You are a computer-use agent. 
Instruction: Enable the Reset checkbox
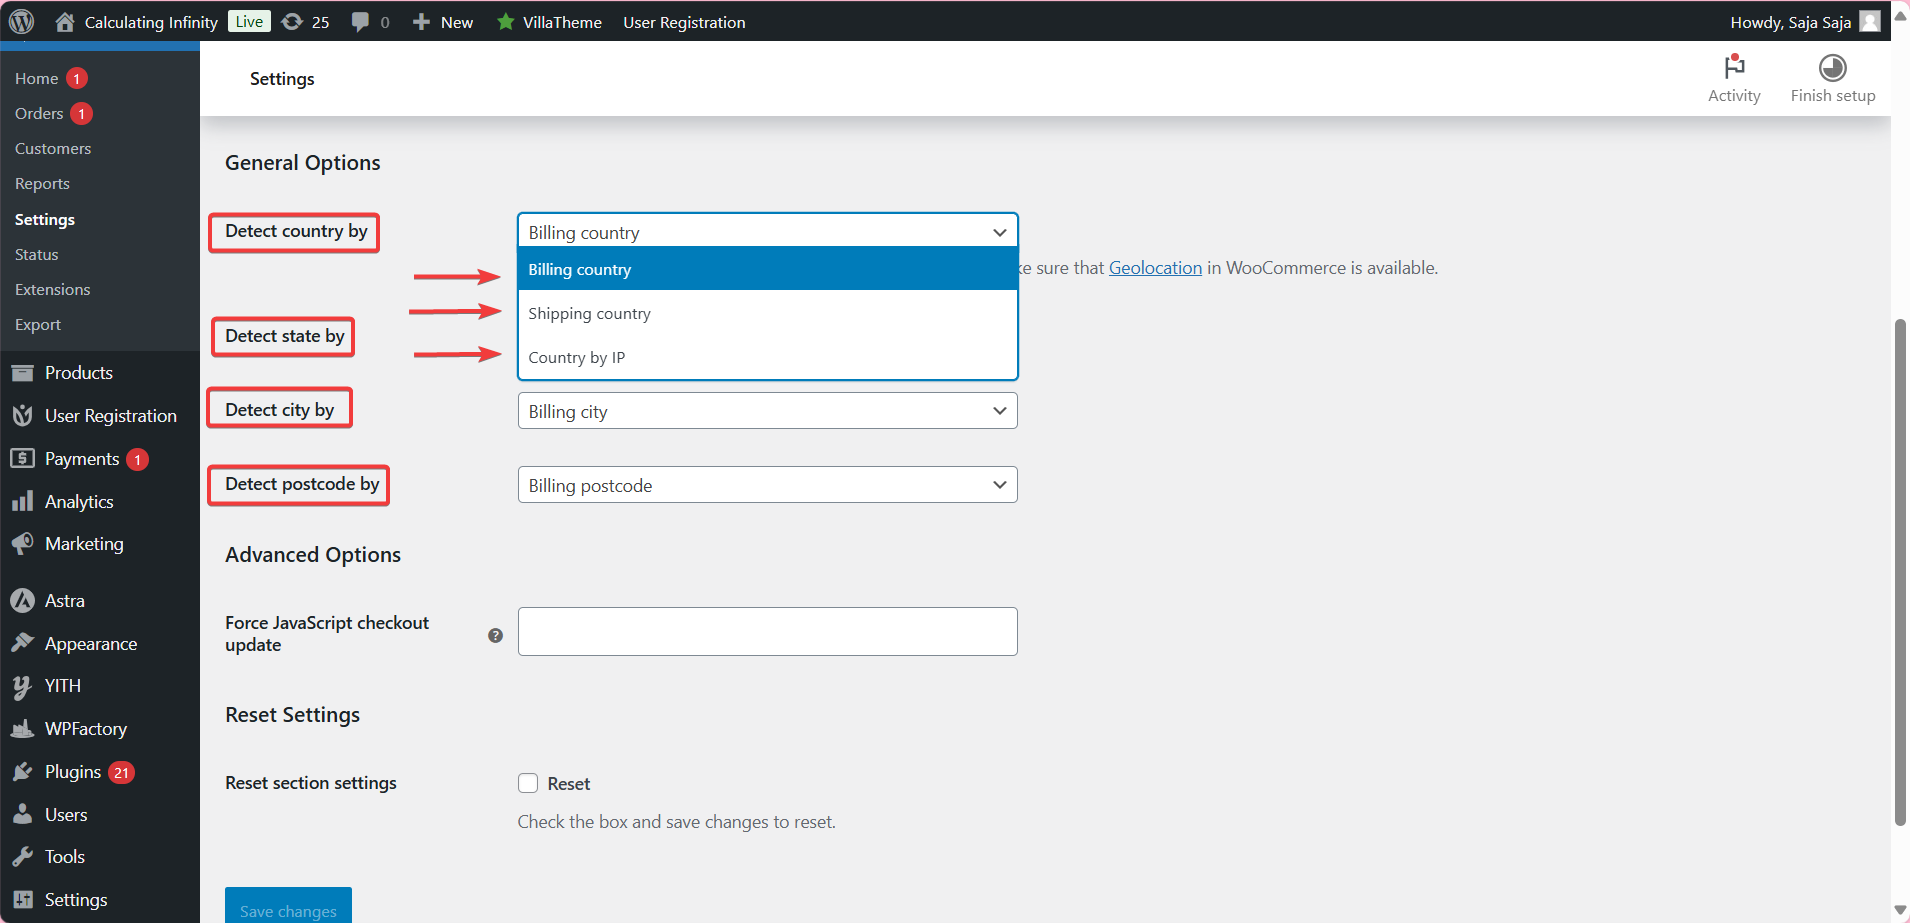(x=528, y=783)
